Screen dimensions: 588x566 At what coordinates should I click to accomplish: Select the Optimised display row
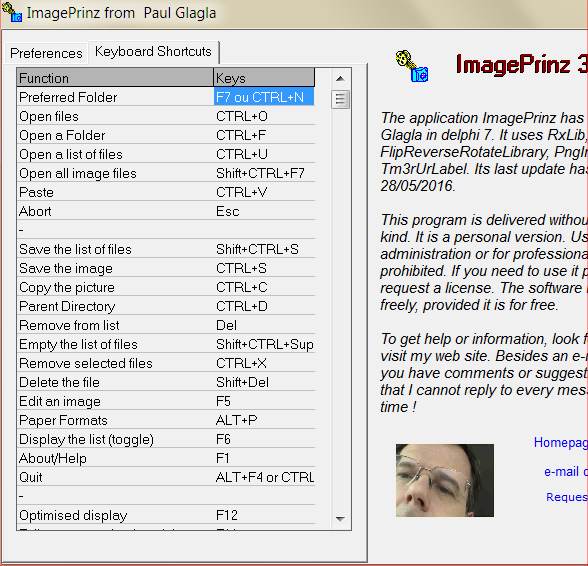pos(165,515)
